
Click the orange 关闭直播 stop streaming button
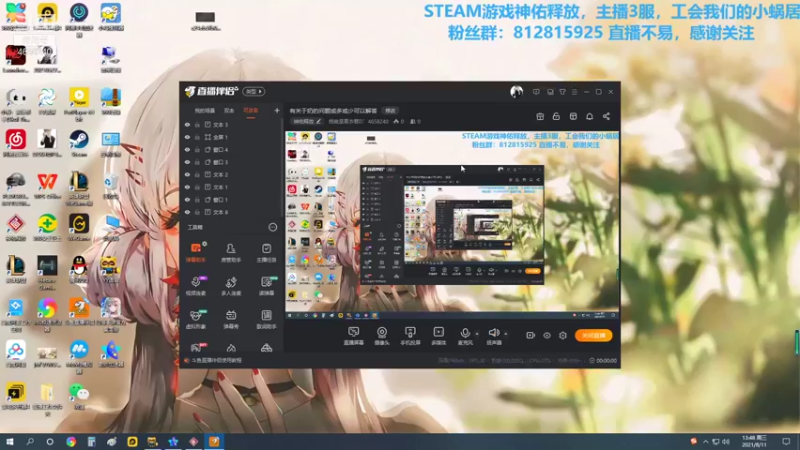593,335
